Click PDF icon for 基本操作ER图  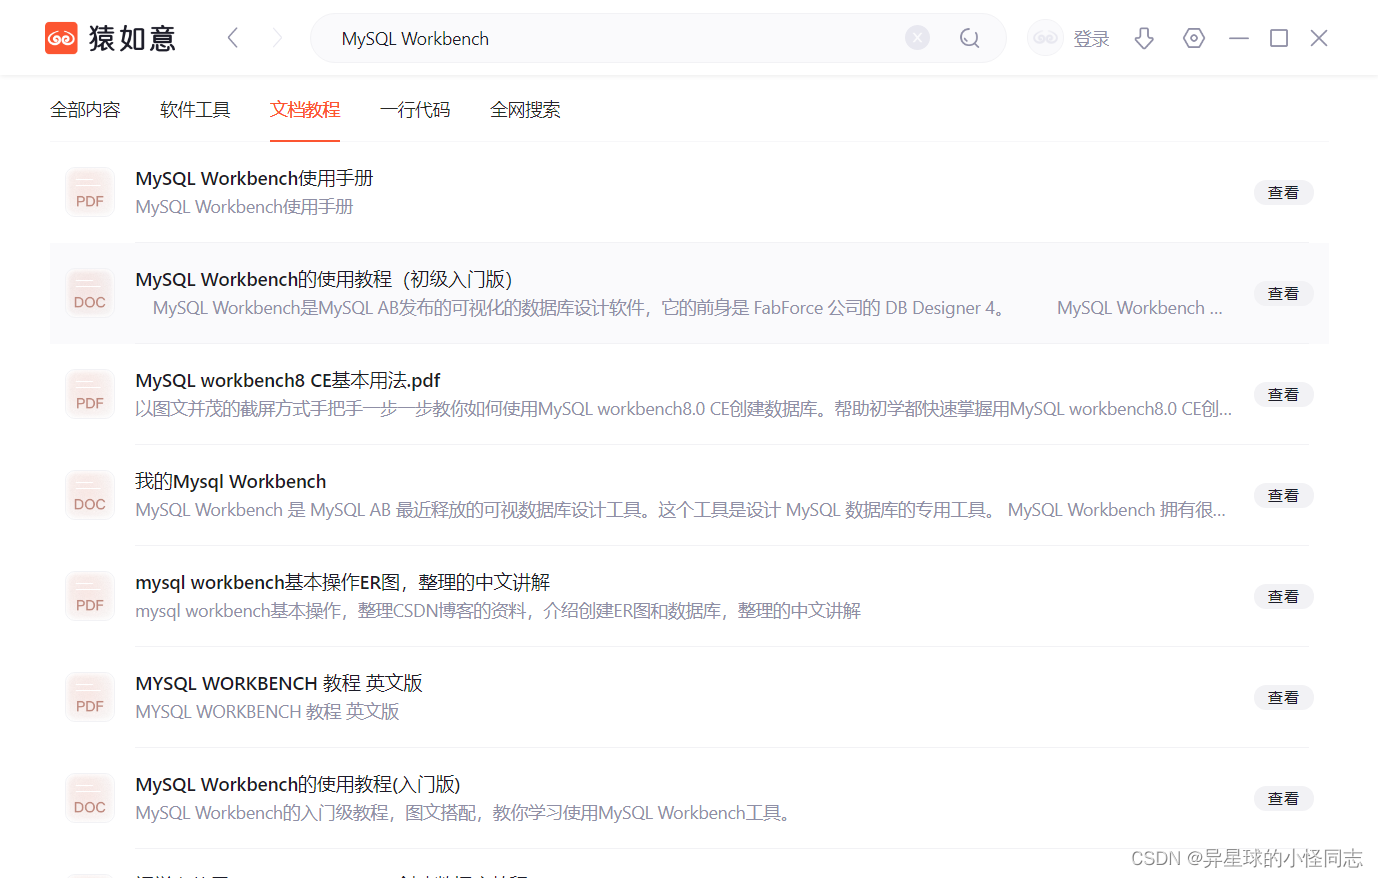point(90,596)
